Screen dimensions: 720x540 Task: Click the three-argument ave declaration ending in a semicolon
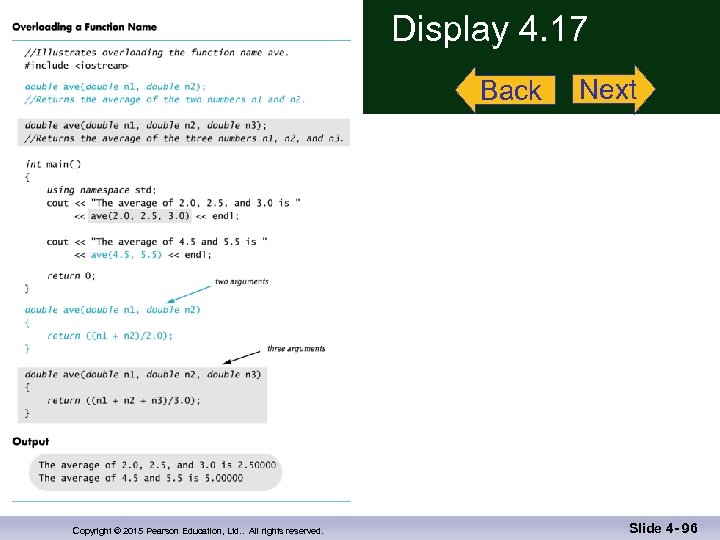click(x=146, y=125)
